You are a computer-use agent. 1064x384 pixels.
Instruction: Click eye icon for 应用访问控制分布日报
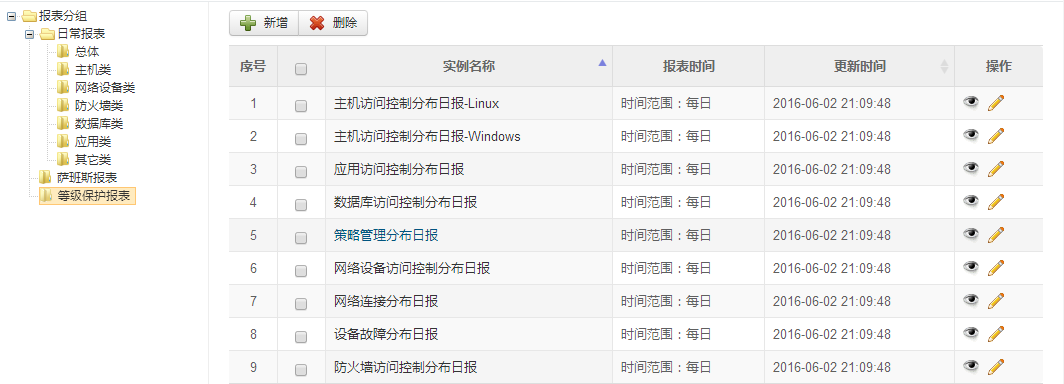click(x=971, y=168)
